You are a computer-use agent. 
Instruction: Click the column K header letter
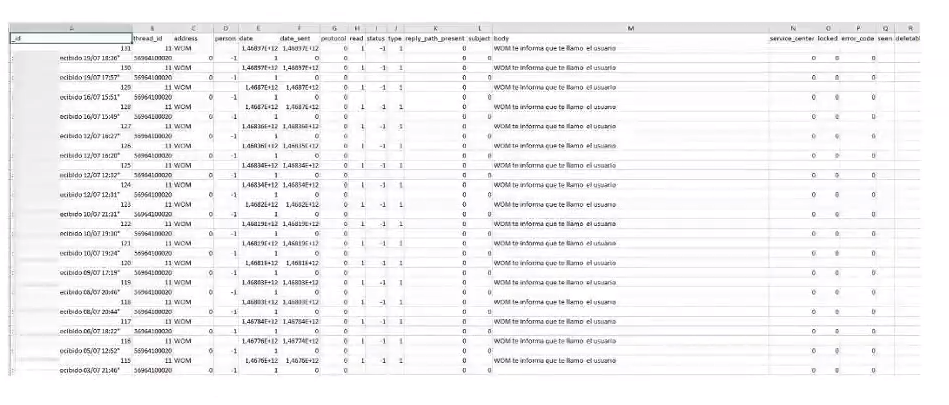tap(435, 28)
